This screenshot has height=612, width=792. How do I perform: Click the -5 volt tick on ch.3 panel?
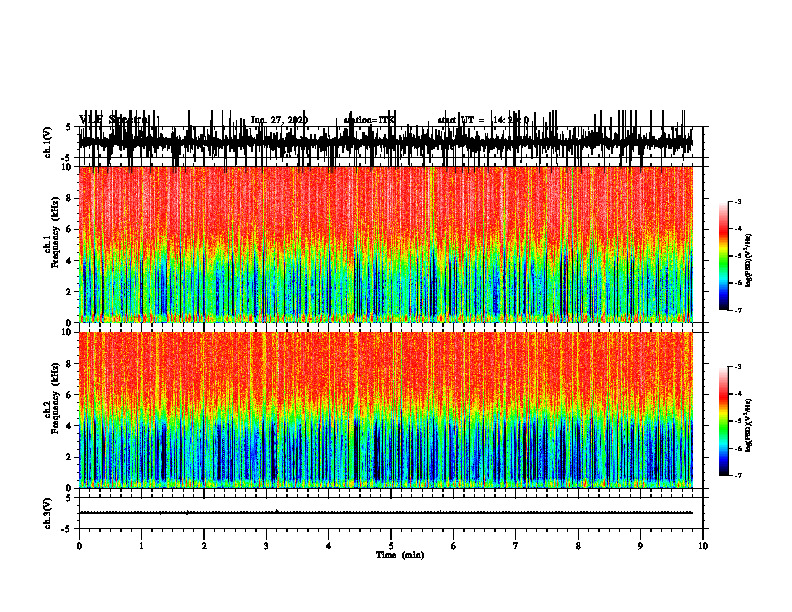[67, 529]
